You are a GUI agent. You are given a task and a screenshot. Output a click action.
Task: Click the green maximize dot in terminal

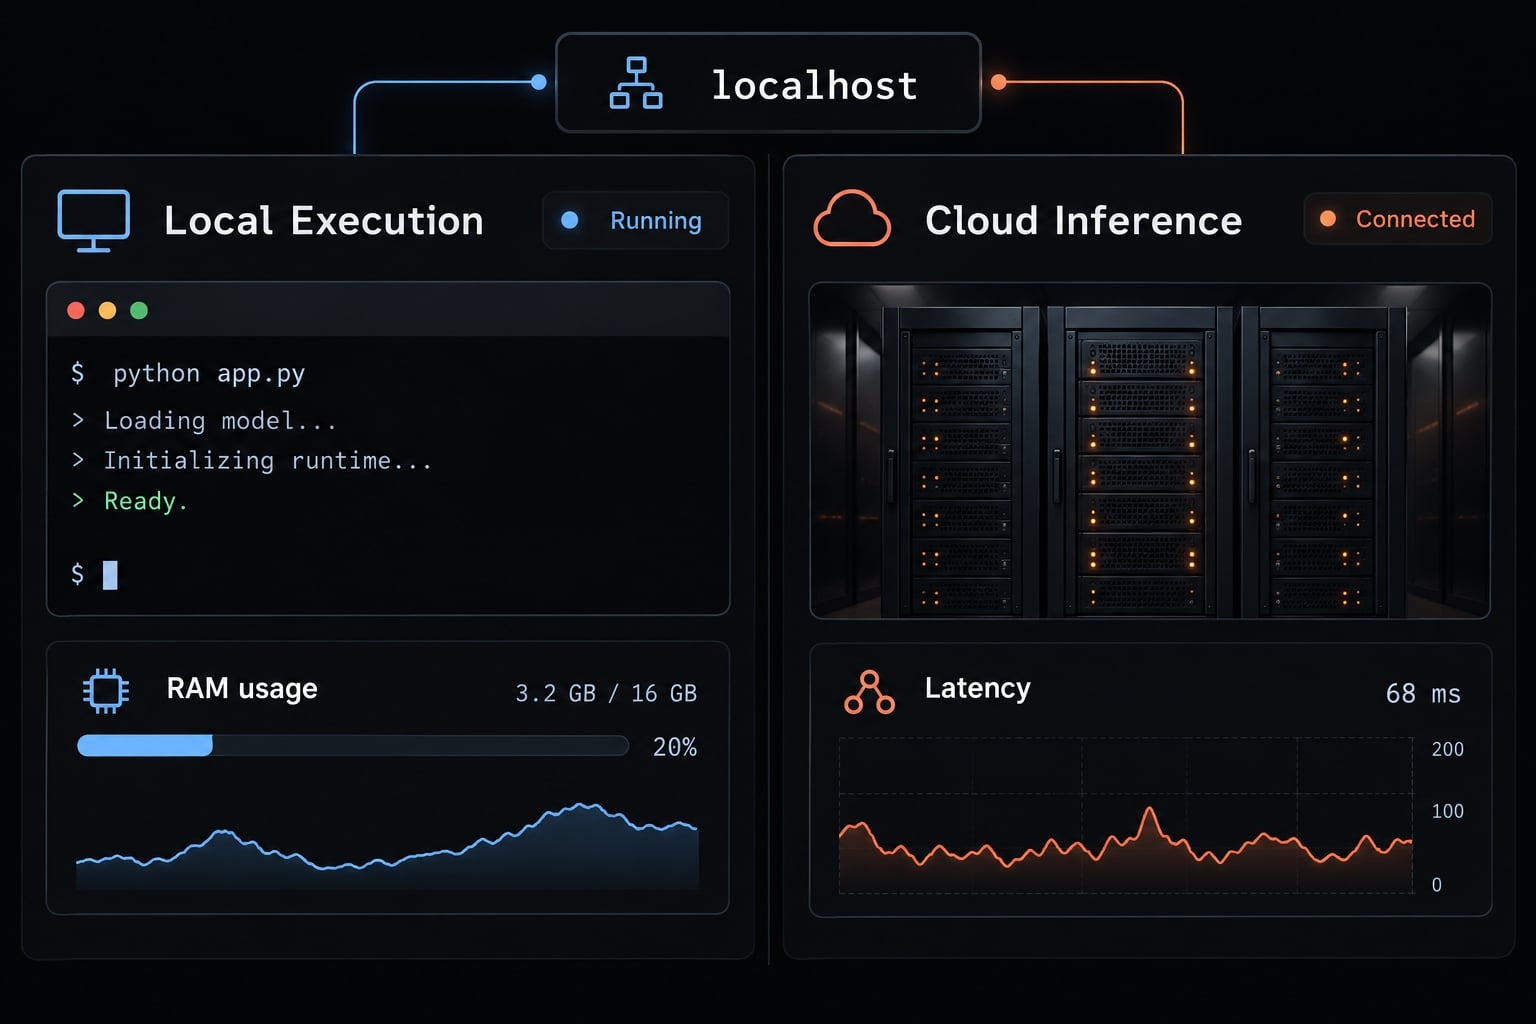(139, 310)
